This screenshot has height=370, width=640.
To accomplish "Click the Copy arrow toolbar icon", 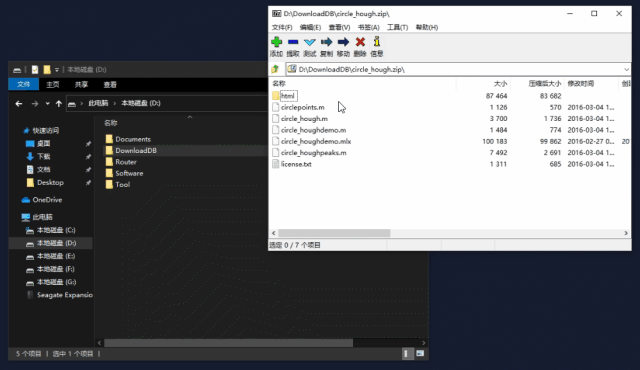I will coord(327,42).
